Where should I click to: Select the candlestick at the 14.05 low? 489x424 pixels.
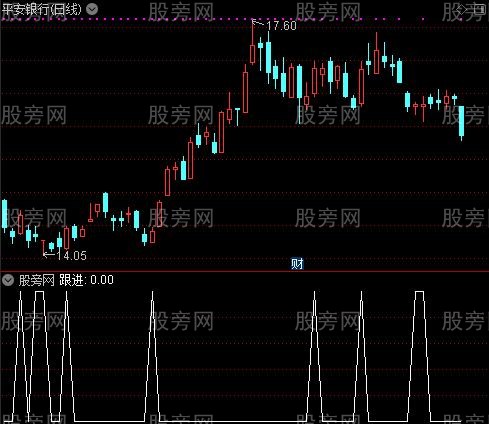click(43, 247)
